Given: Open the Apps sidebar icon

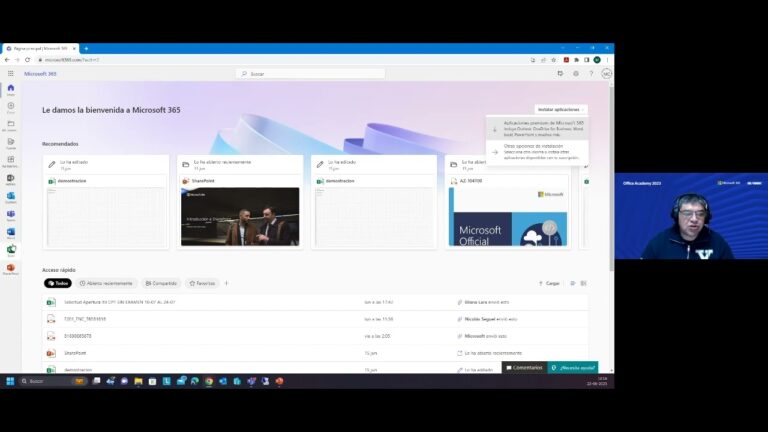Looking at the screenshot, I should coord(11,162).
